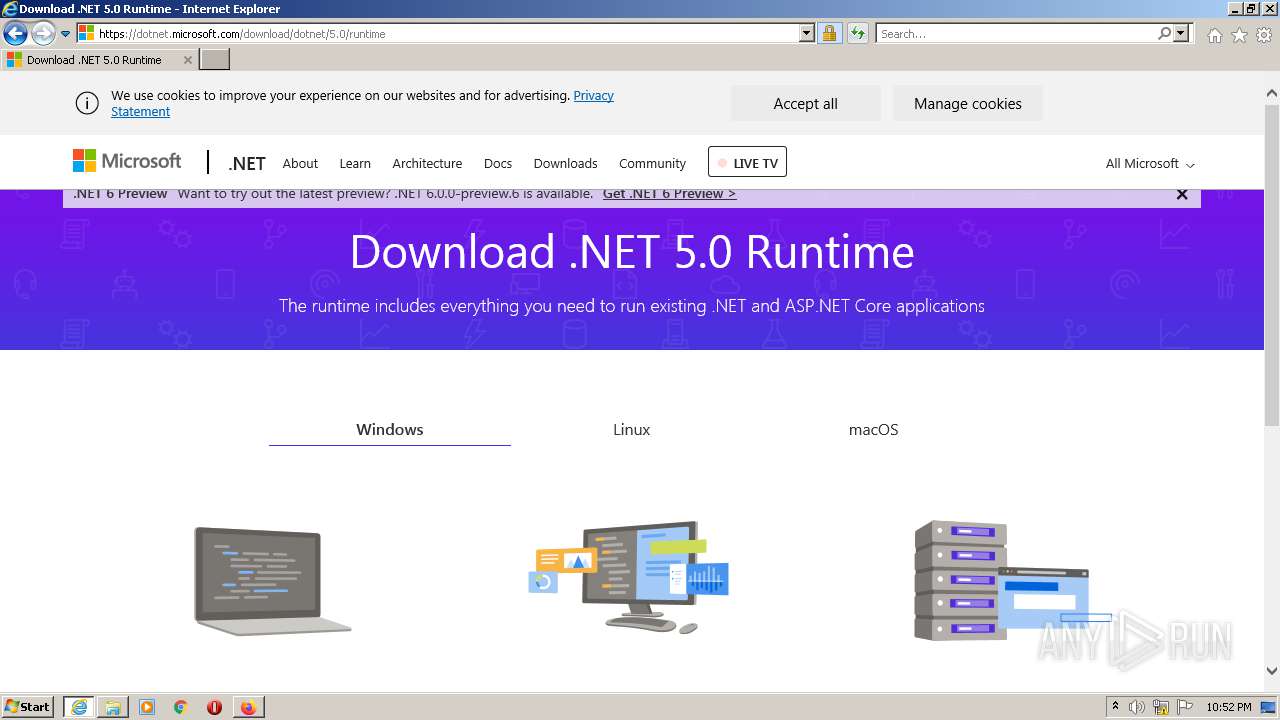Image resolution: width=1280 pixels, height=720 pixels.
Task: Click the address bar URL field
Action: [437, 33]
